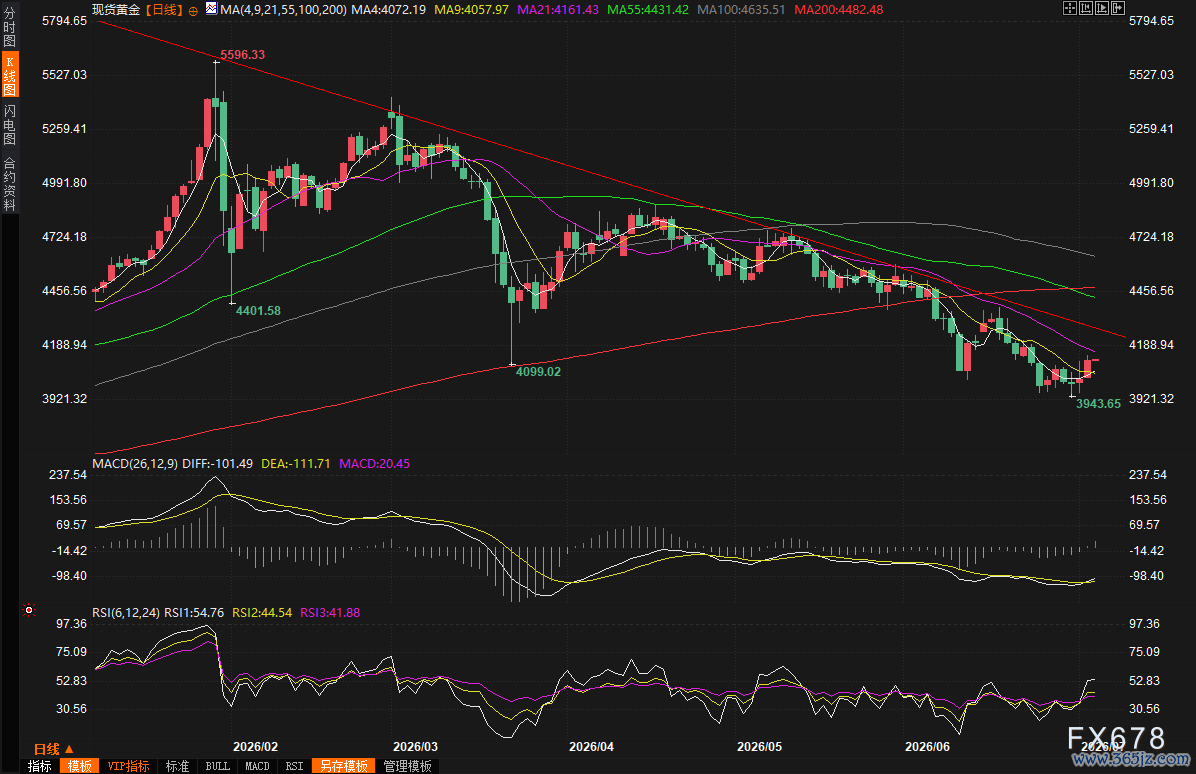Click the gray MA100:4635.51 value

point(741,10)
